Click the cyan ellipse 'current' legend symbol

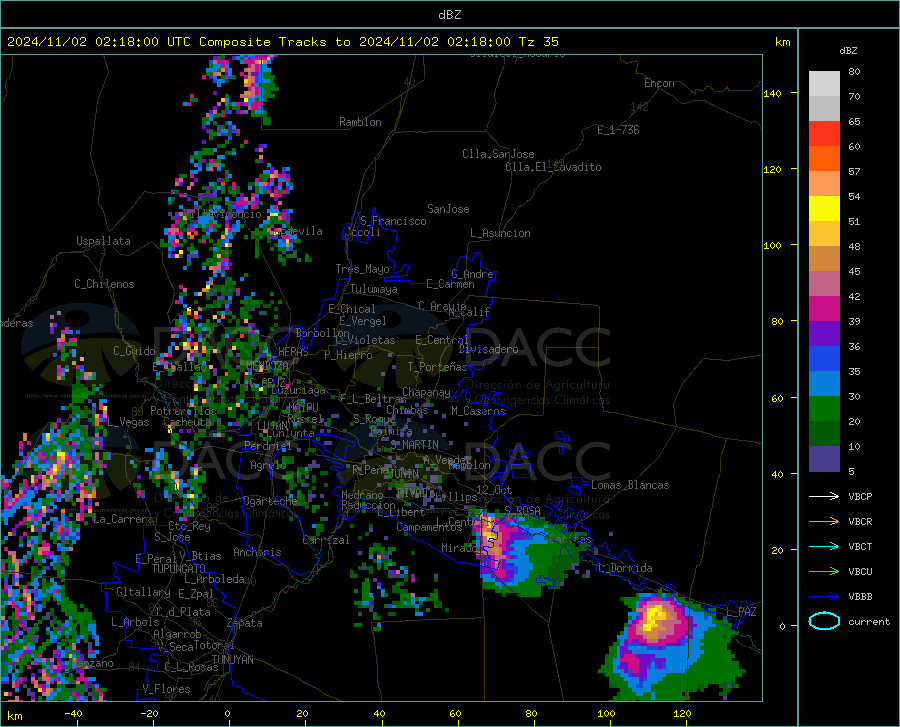[824, 621]
